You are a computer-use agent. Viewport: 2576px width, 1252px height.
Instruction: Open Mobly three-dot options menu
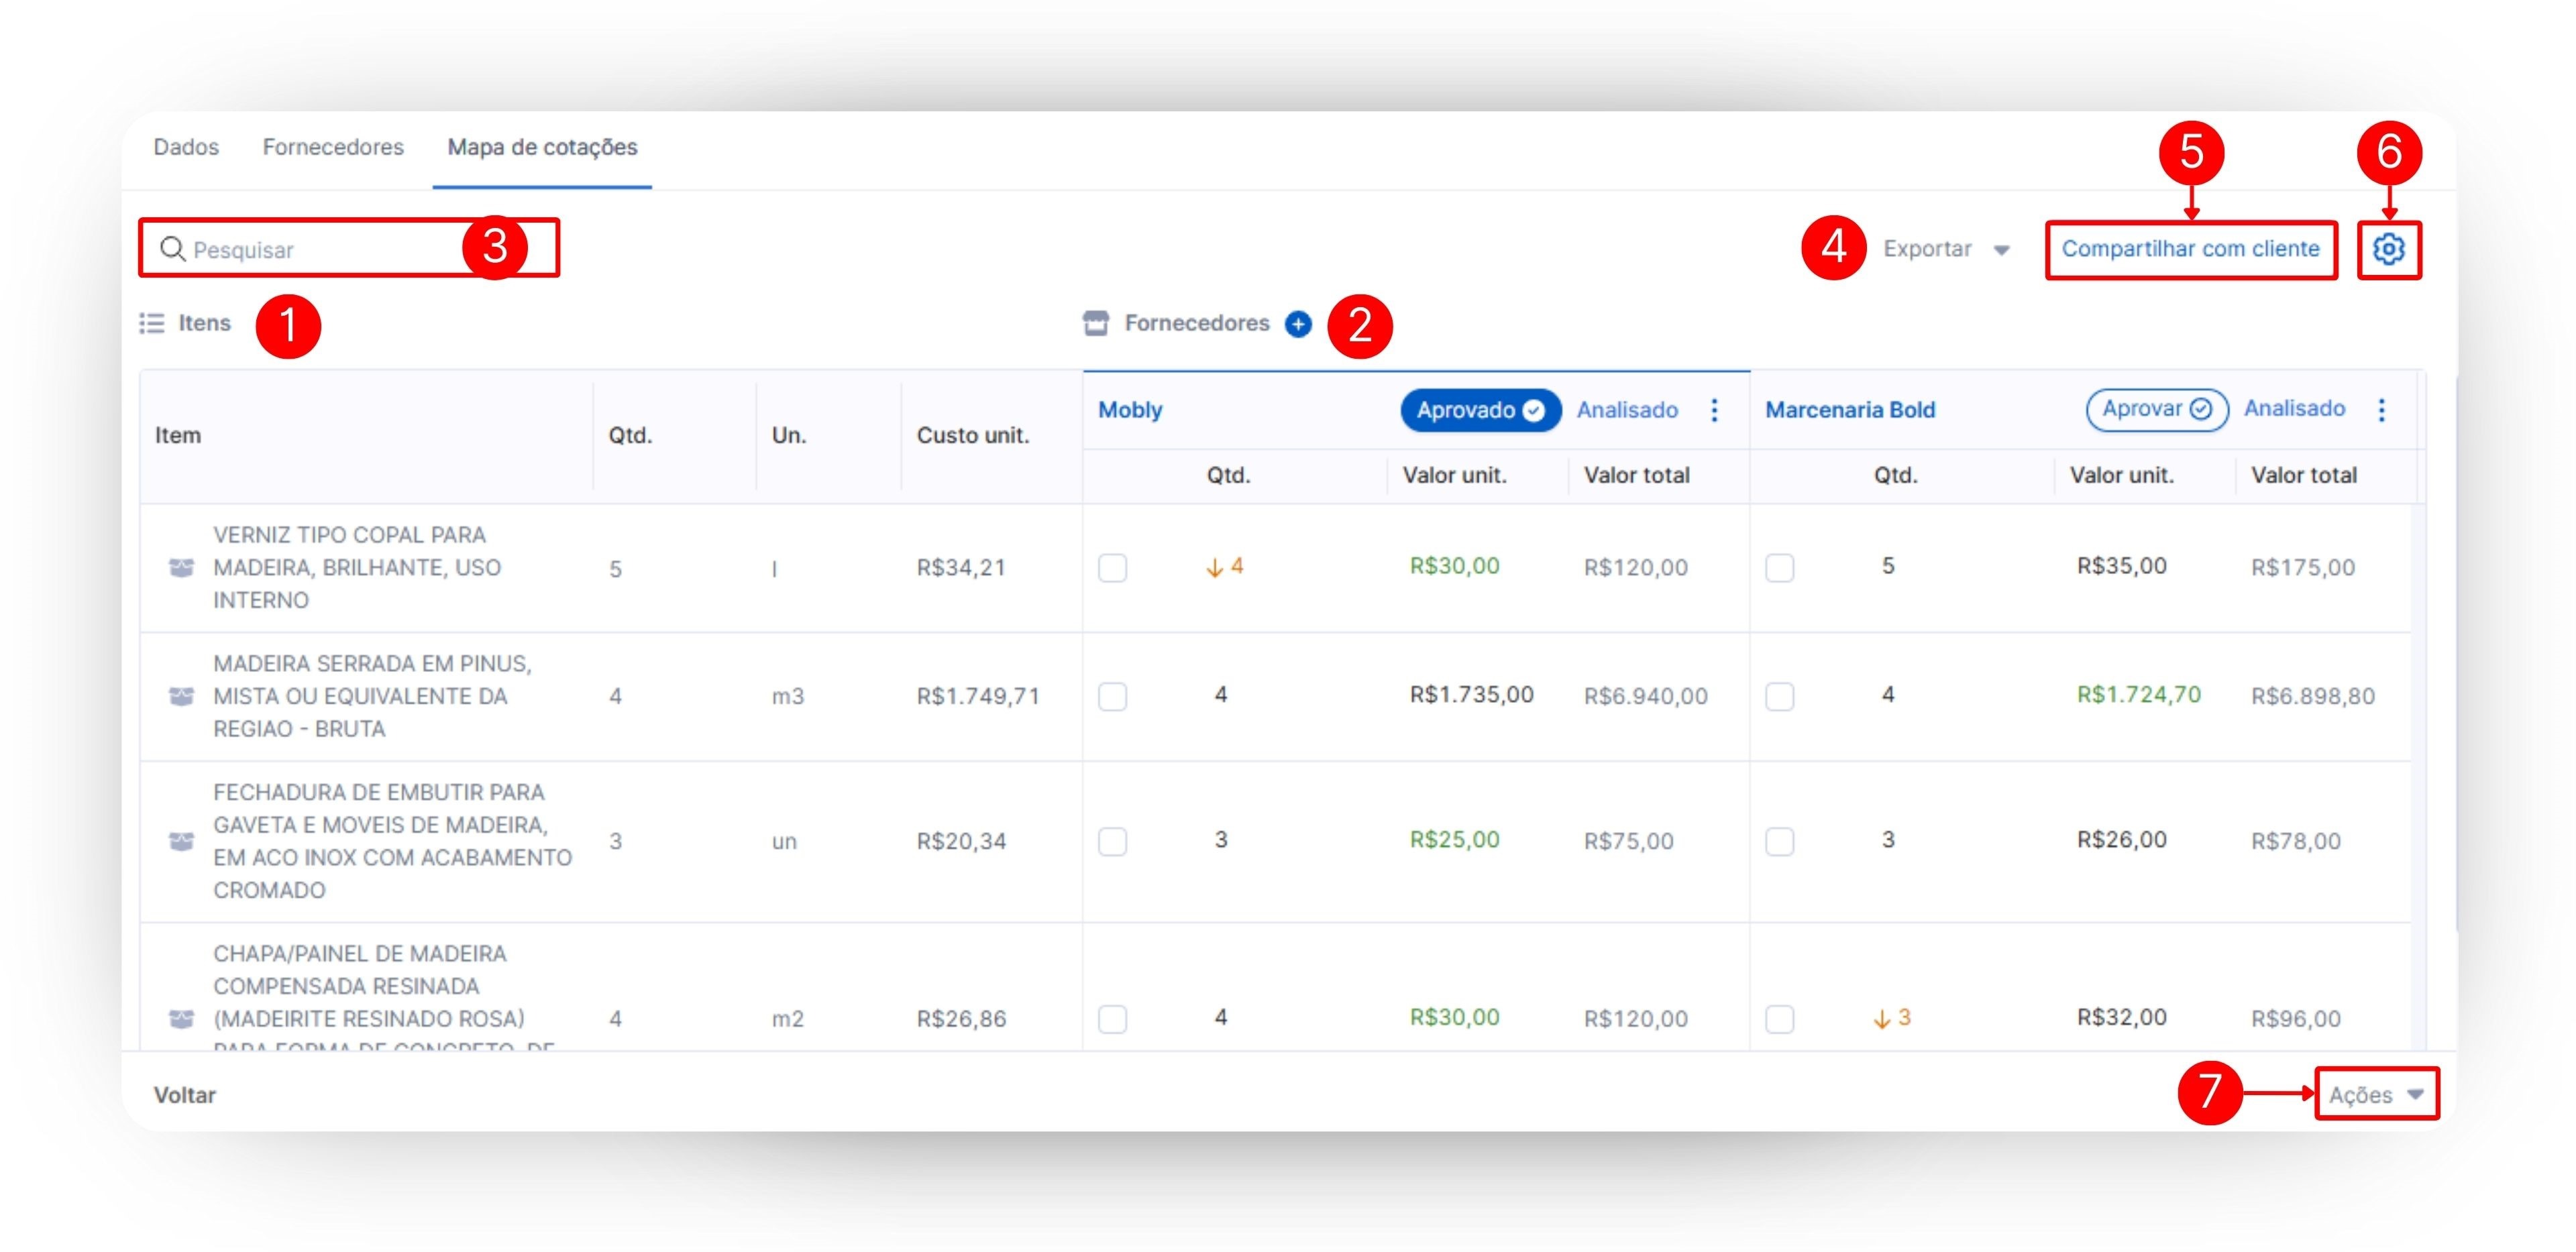pyautogui.click(x=1714, y=410)
